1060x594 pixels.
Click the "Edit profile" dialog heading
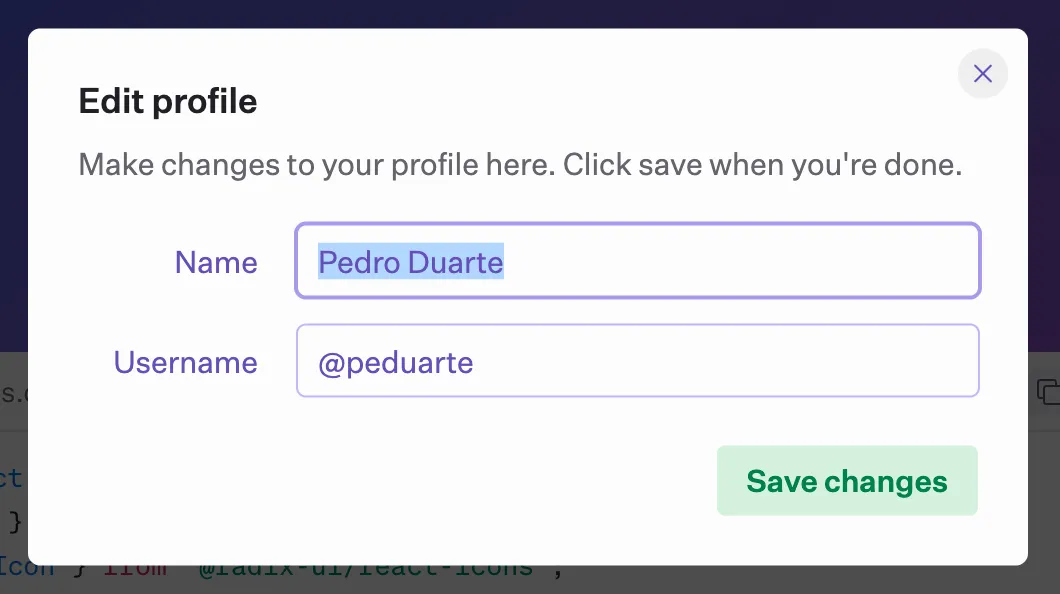pos(168,101)
